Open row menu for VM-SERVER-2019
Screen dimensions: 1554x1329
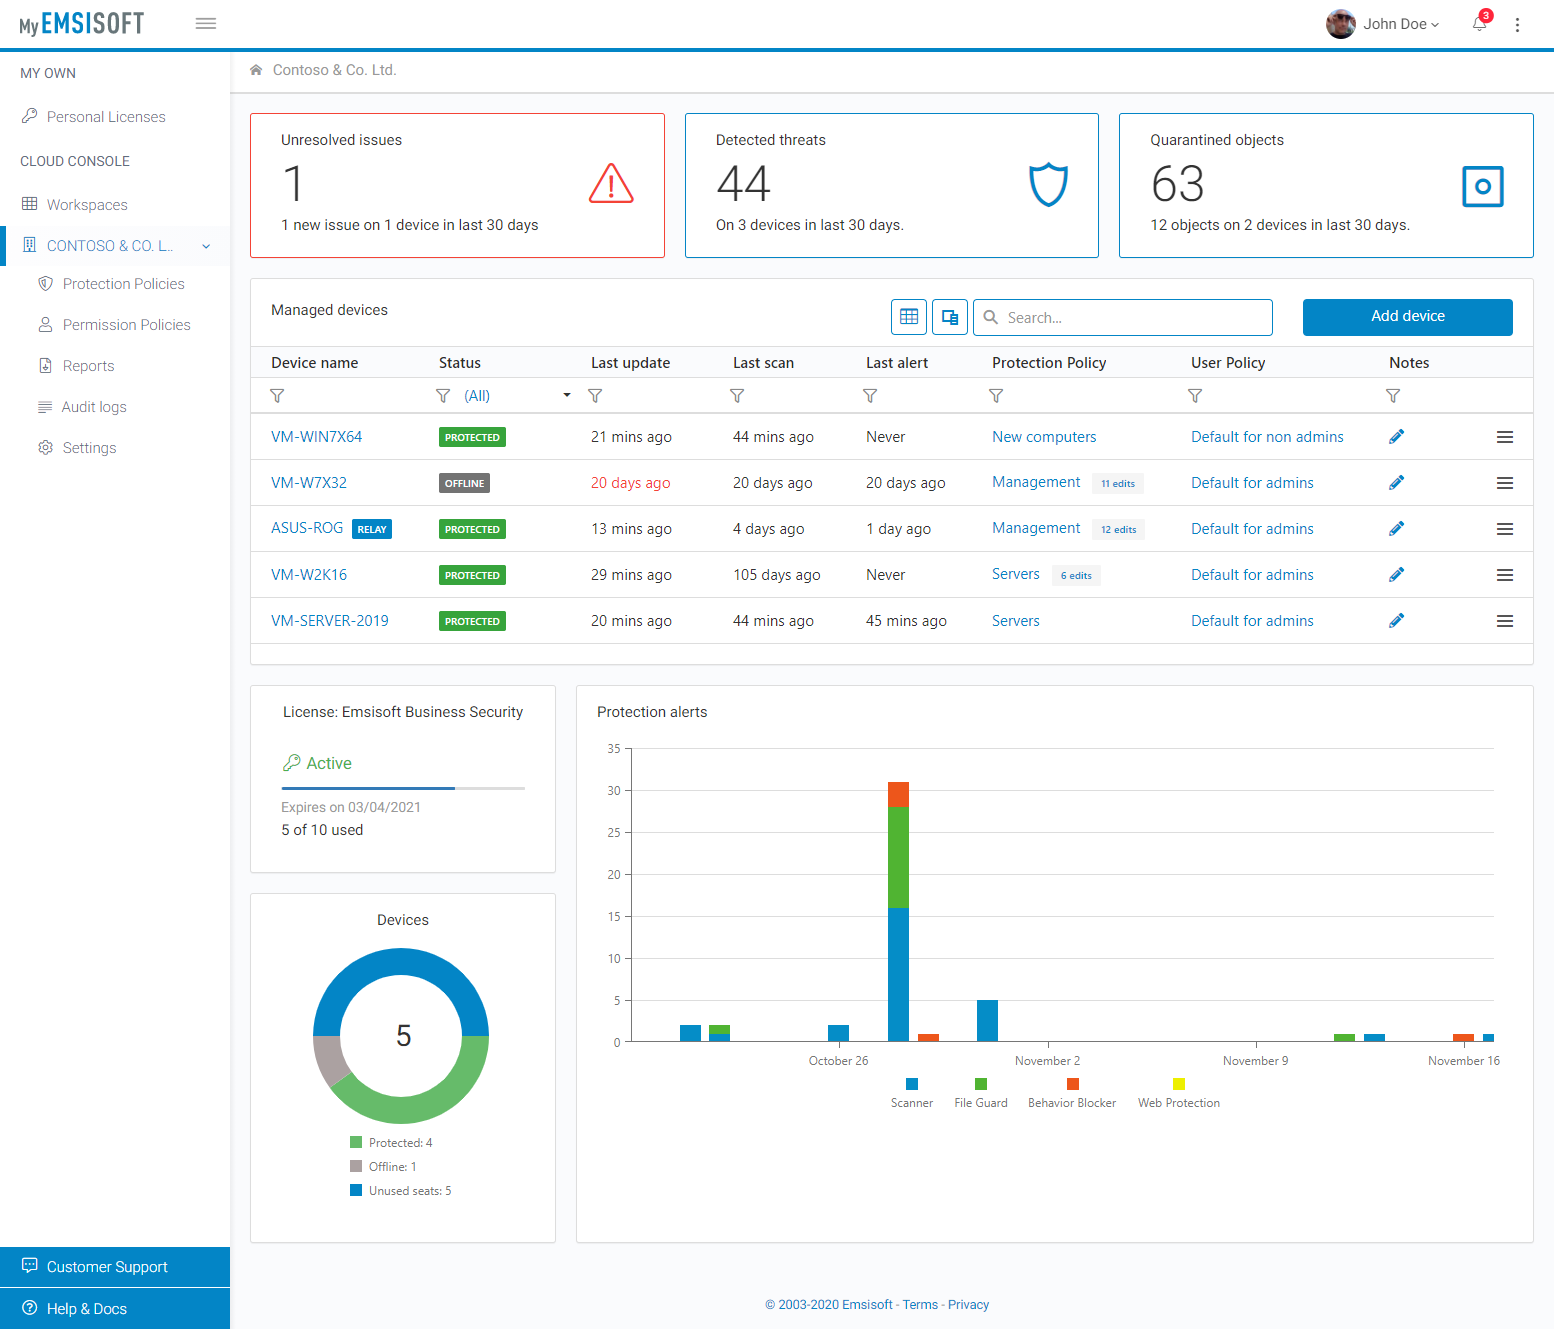point(1505,621)
